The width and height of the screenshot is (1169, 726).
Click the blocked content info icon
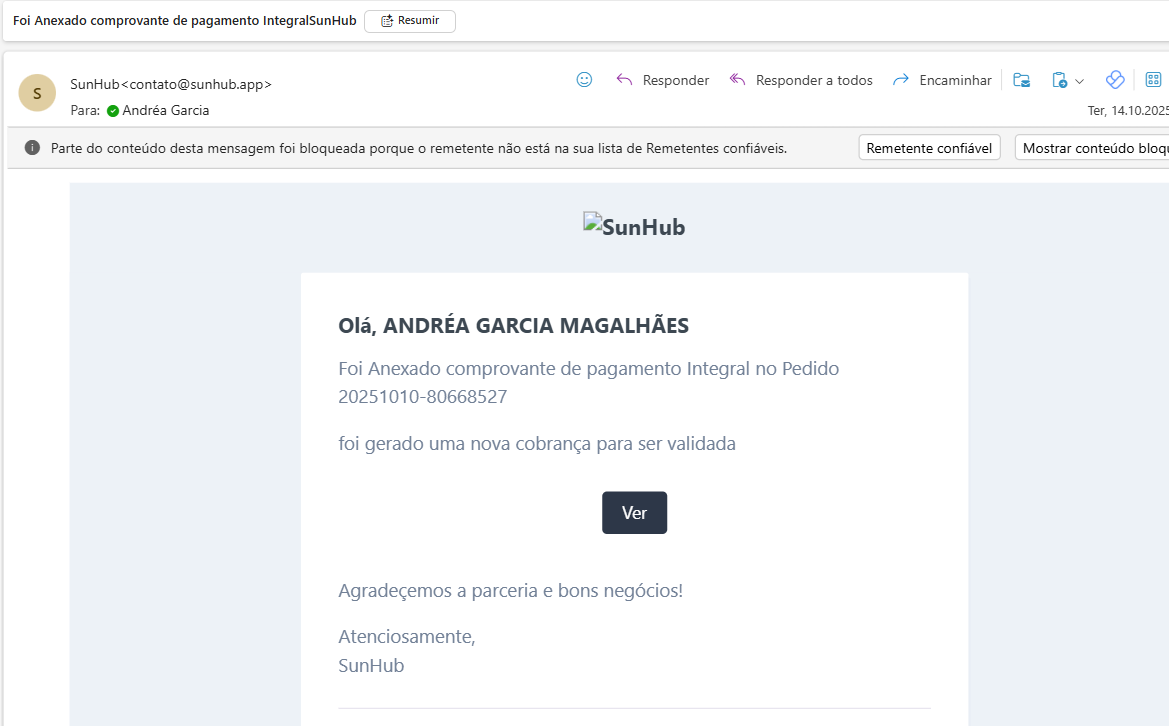pos(32,148)
